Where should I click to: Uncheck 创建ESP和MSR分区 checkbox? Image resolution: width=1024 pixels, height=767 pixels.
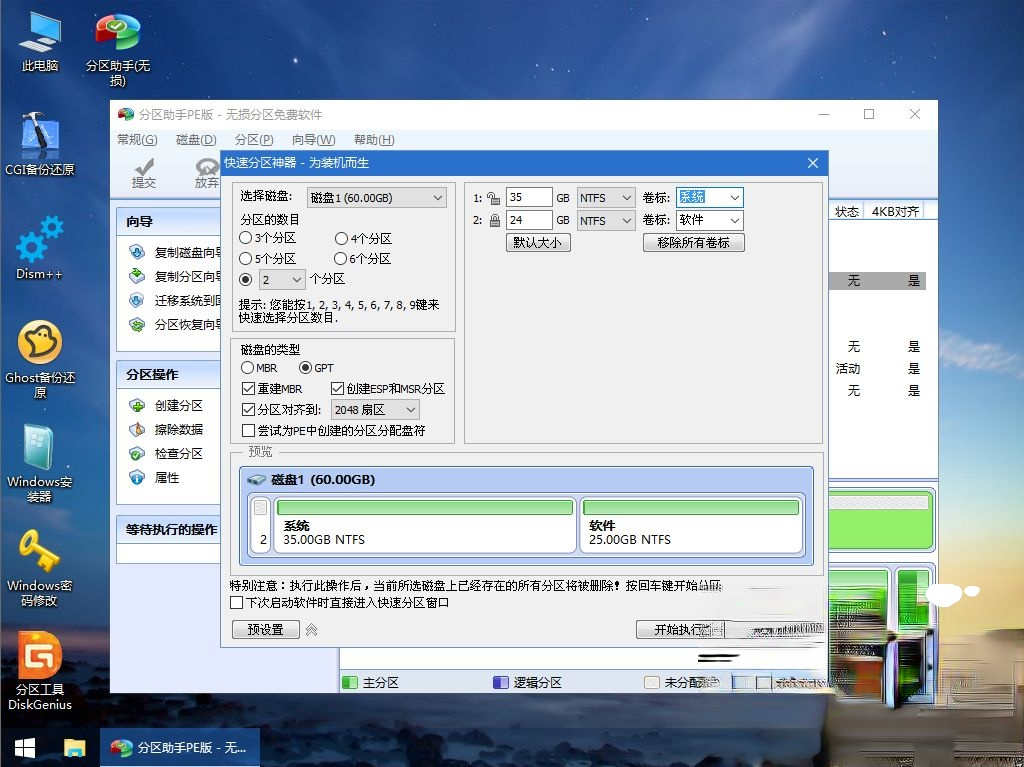[337, 389]
